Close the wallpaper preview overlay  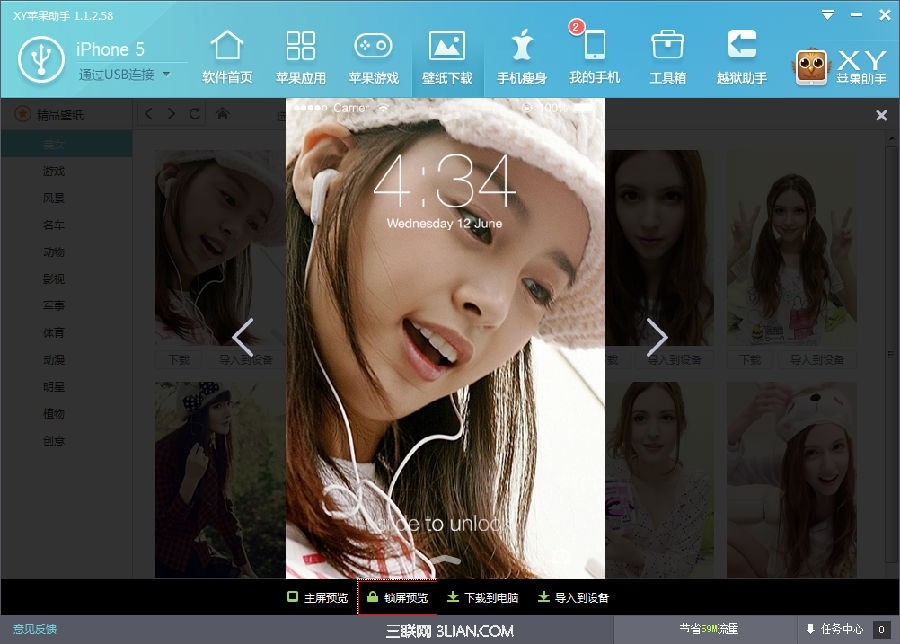coord(882,115)
